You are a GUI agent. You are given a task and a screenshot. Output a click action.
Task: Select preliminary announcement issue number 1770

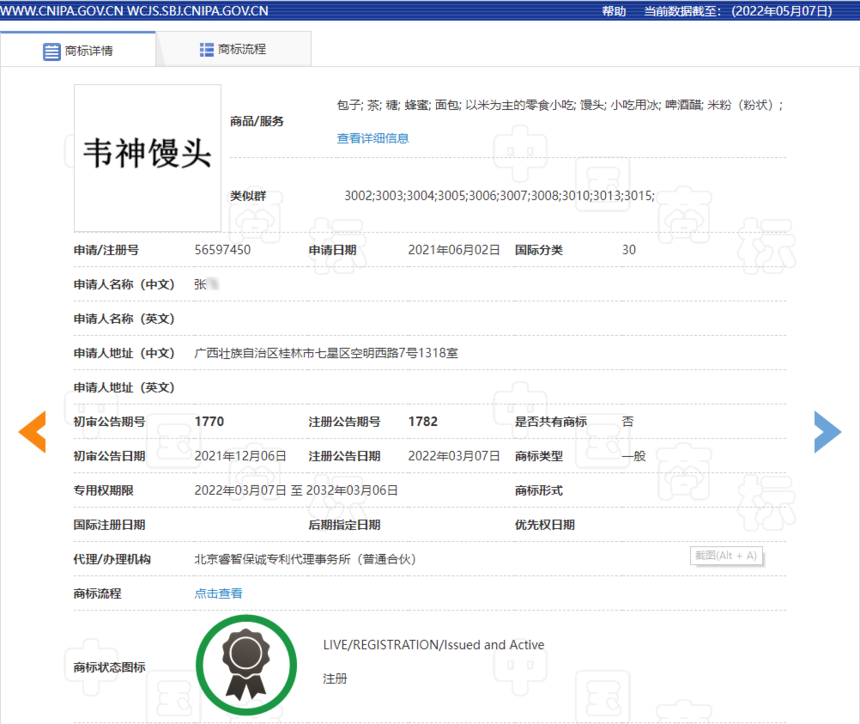(210, 422)
